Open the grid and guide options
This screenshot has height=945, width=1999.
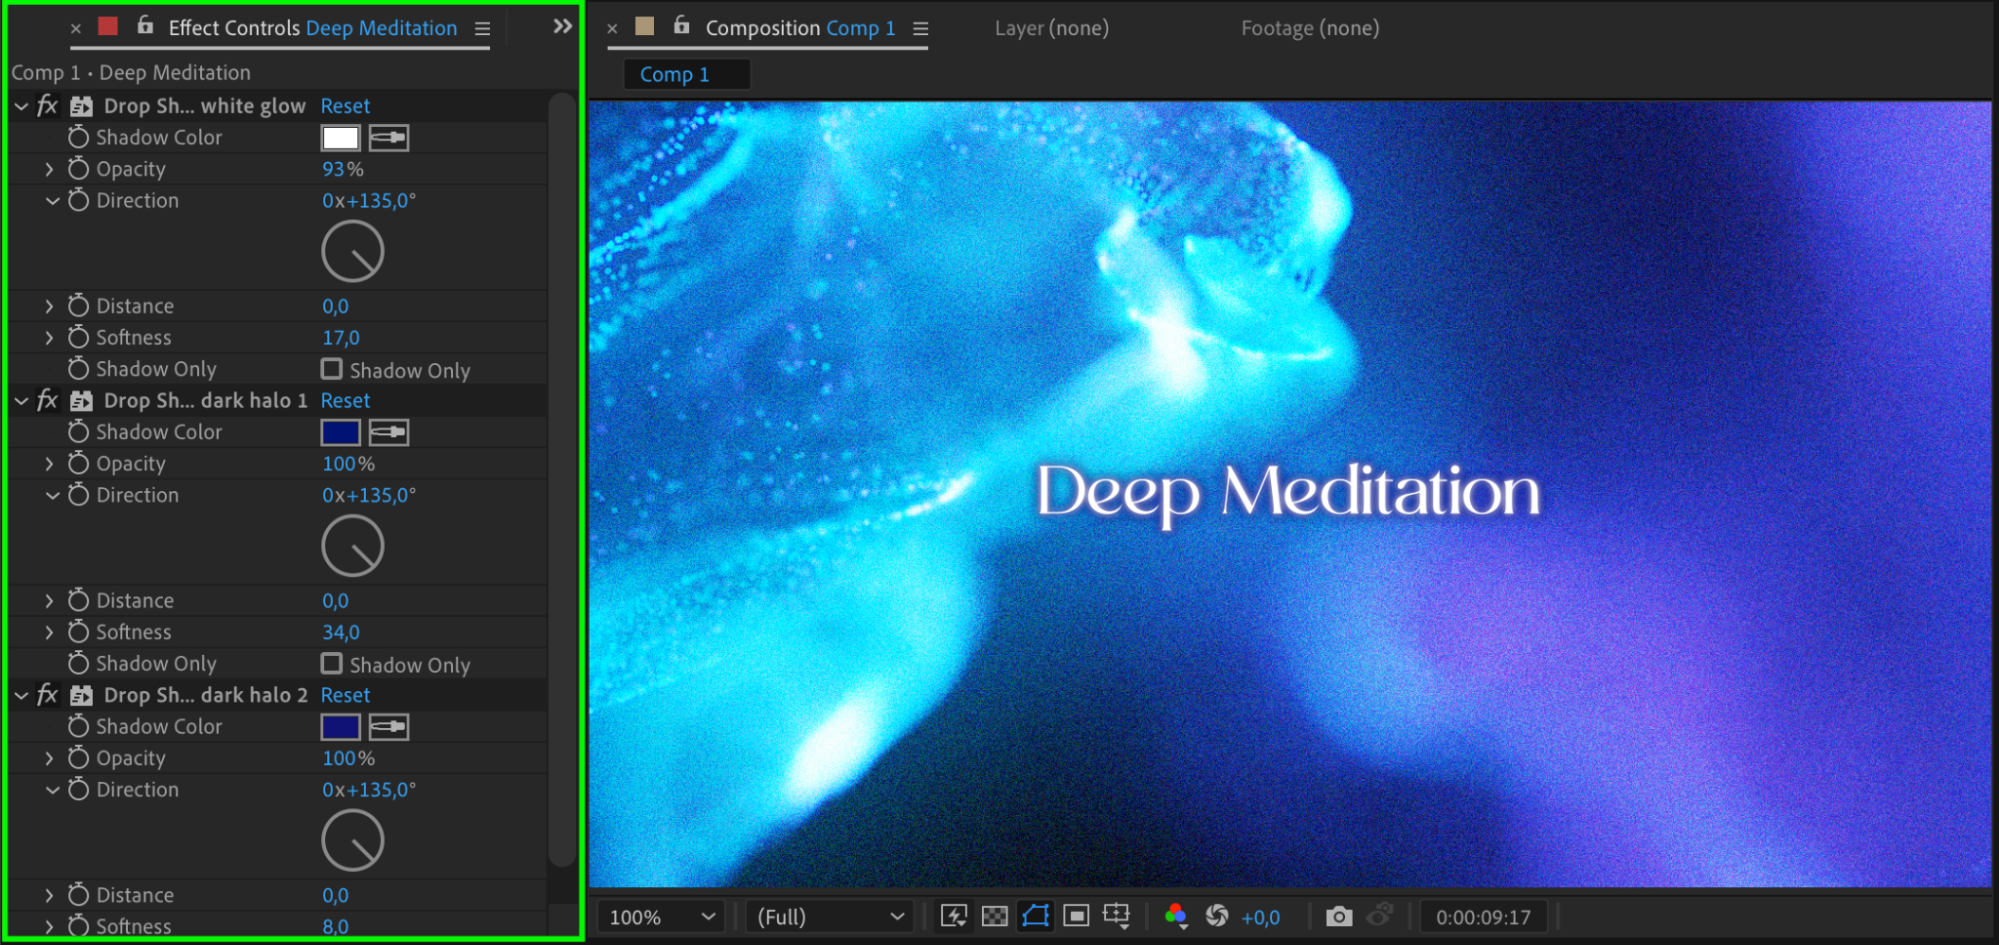(x=1116, y=916)
